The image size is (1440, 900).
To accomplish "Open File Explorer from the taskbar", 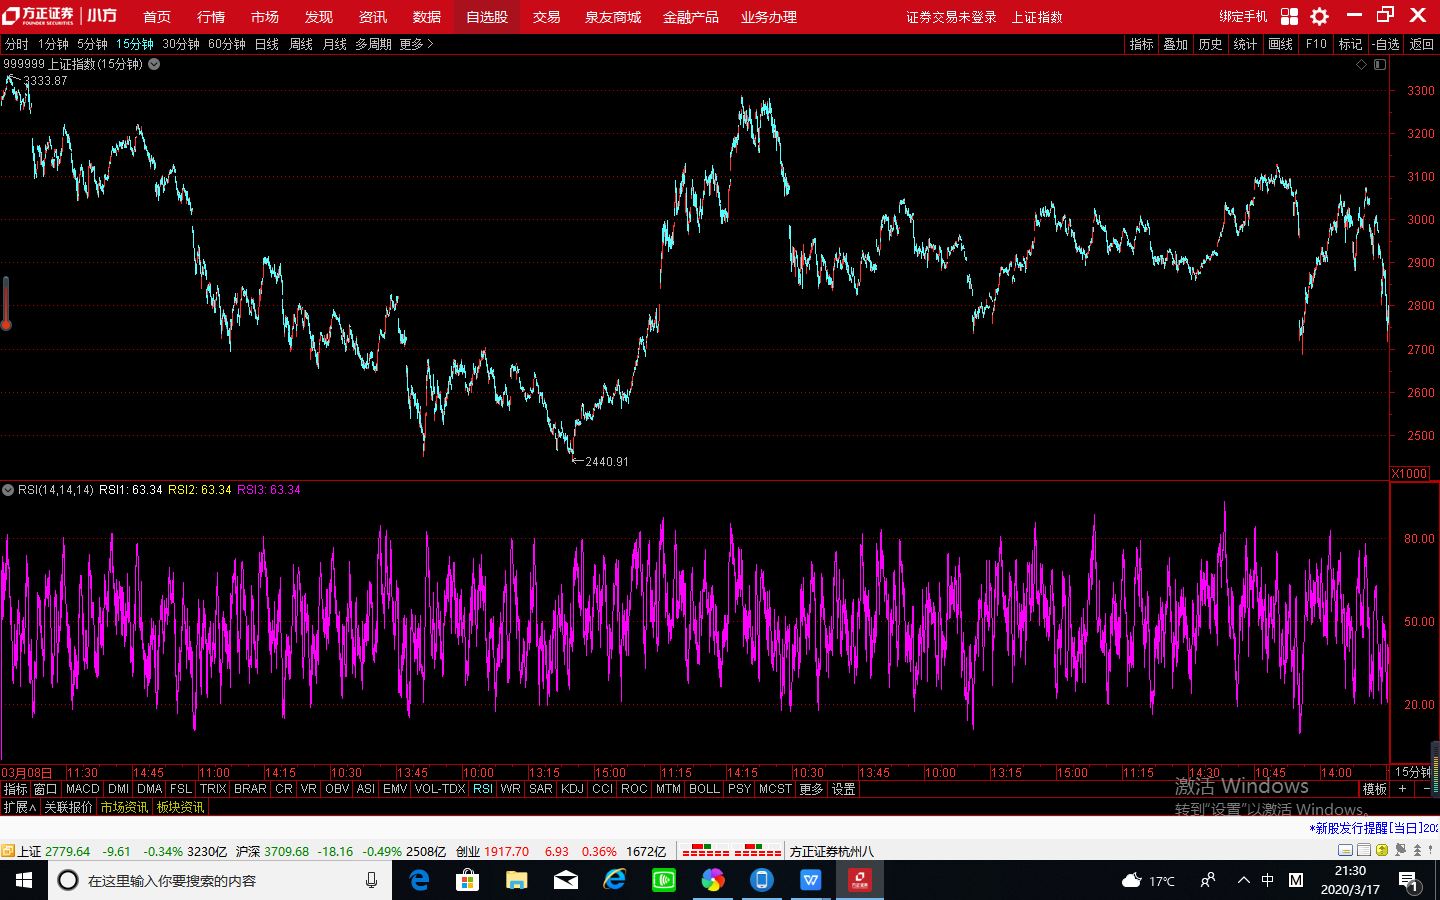I will pos(516,880).
